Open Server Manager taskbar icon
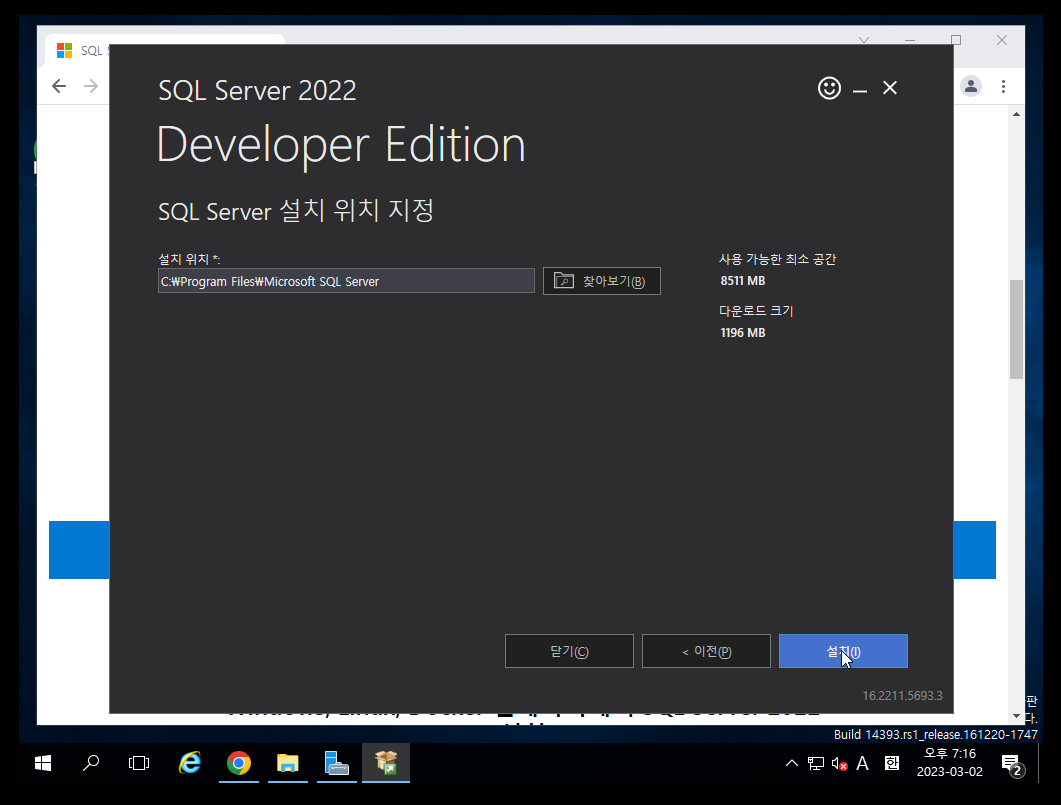This screenshot has width=1061, height=805. (x=336, y=763)
